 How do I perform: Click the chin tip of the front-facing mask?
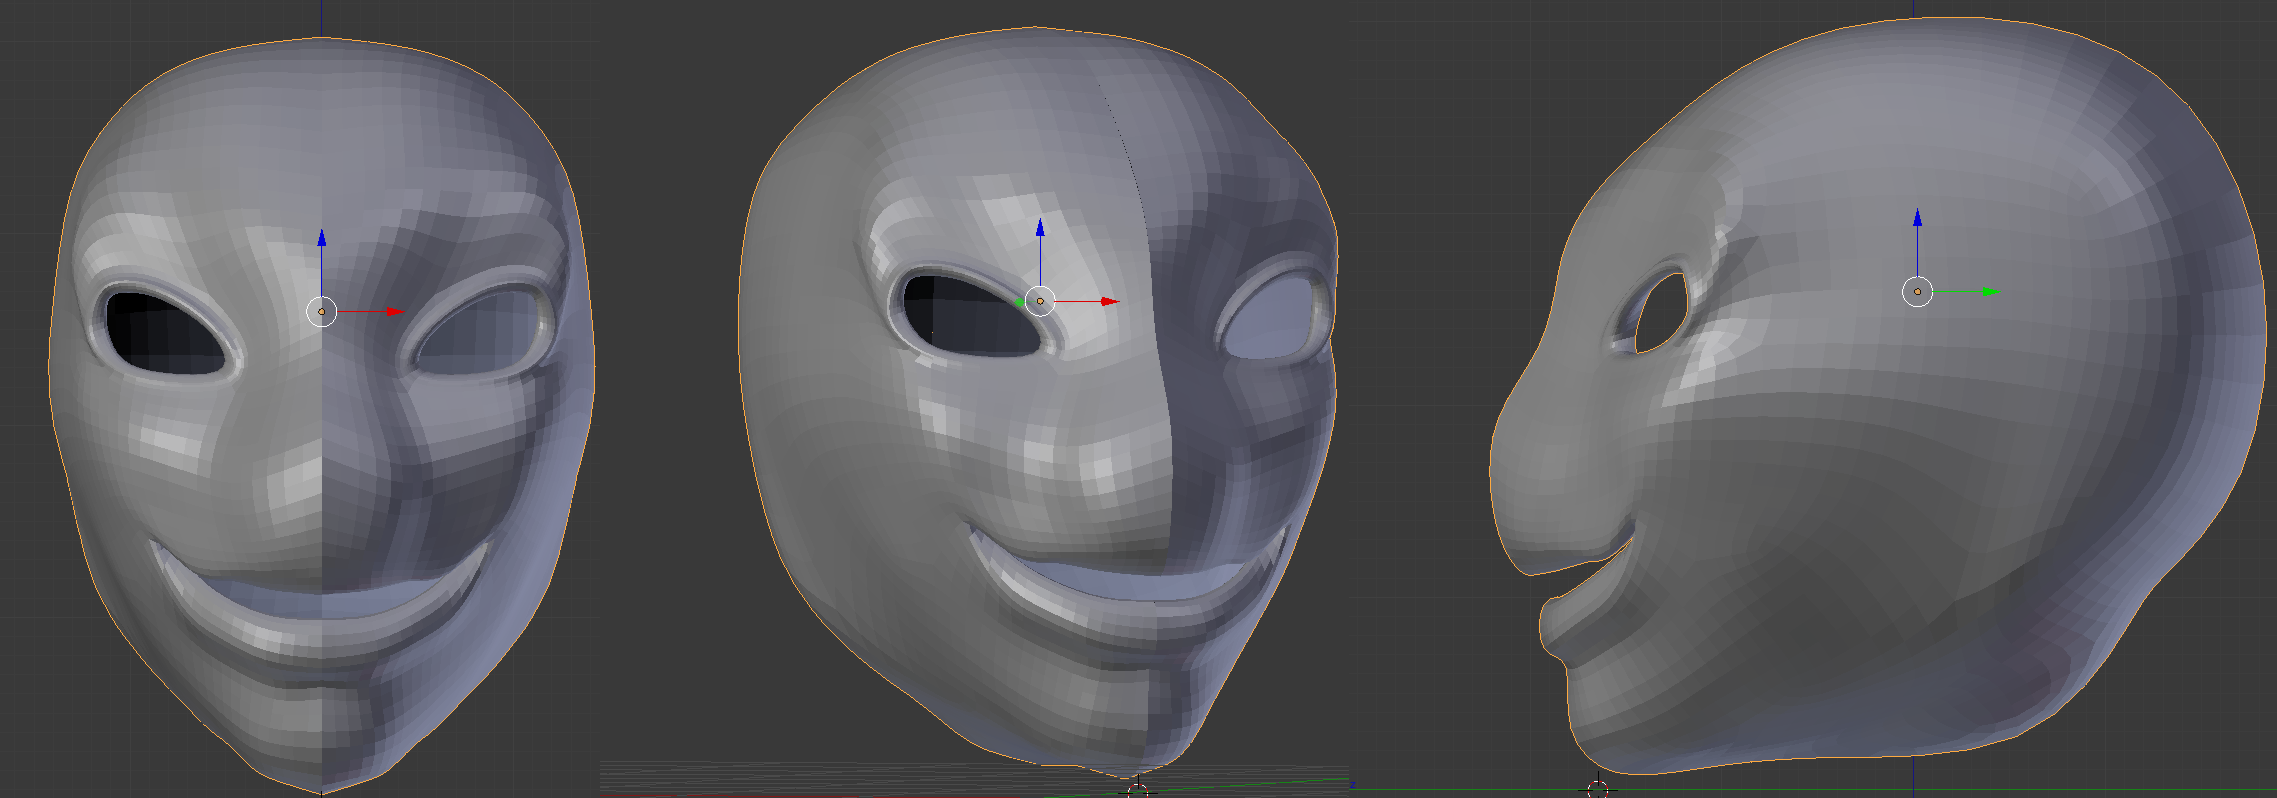[320, 788]
